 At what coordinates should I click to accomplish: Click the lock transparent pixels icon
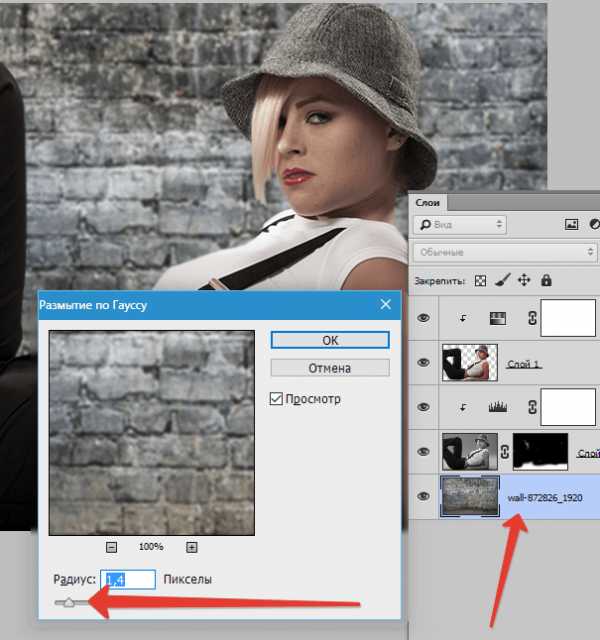480,281
